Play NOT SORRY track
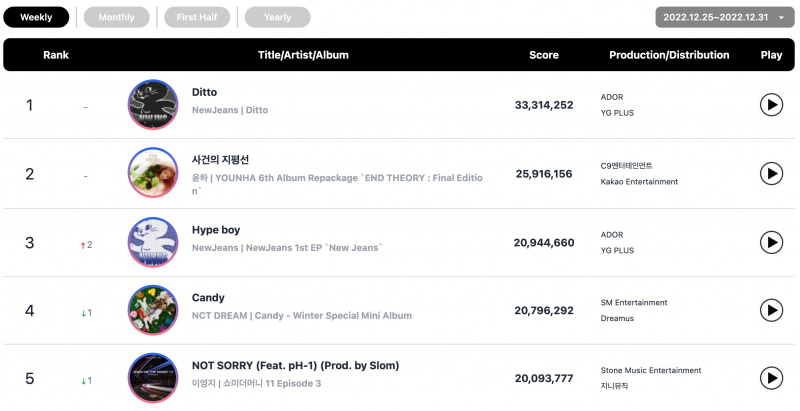 point(771,378)
